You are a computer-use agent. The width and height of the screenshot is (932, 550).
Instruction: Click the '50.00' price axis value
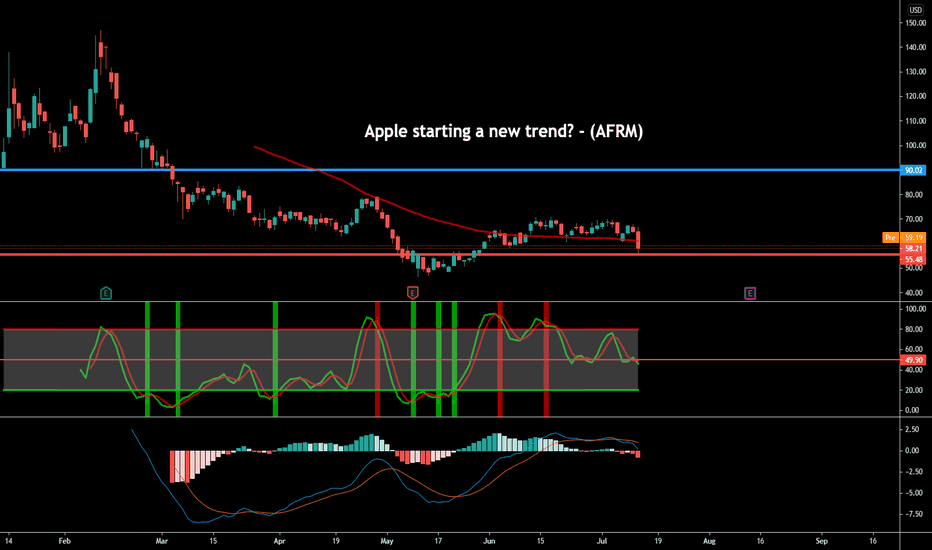pyautogui.click(x=915, y=268)
